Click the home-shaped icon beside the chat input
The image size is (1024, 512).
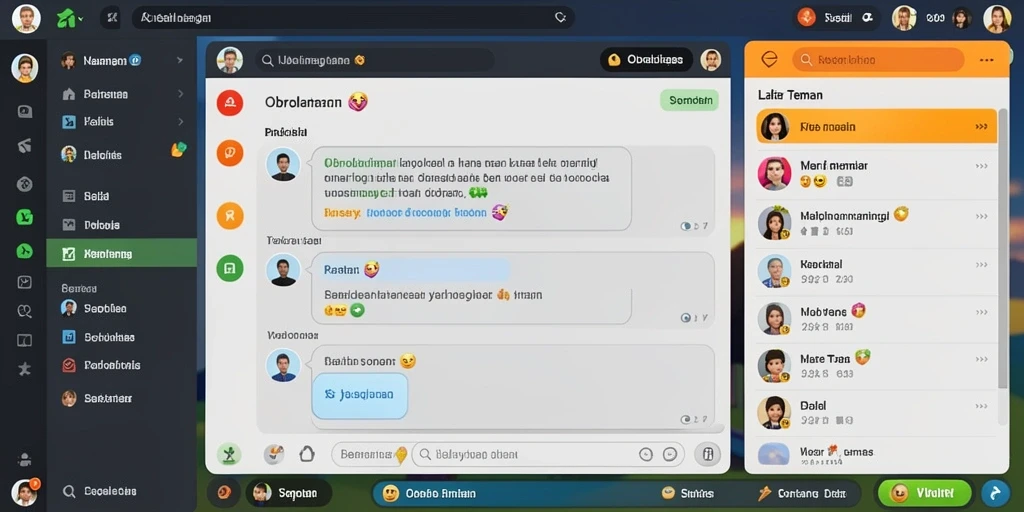tap(307, 454)
